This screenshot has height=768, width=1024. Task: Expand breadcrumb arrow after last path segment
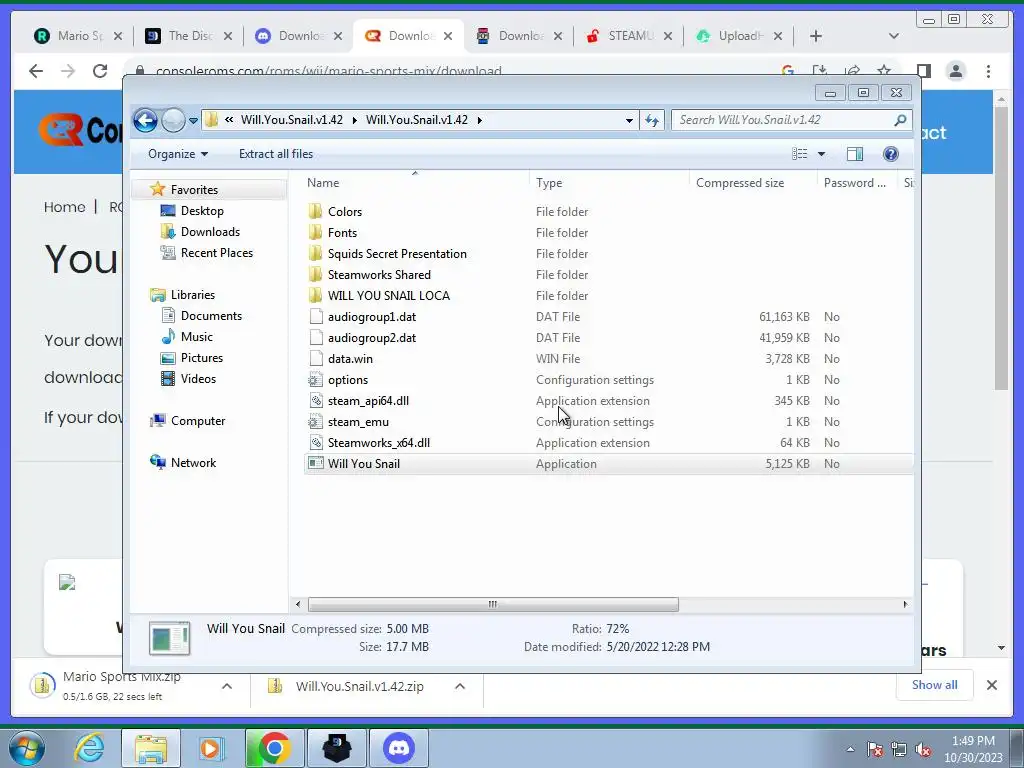(x=479, y=120)
